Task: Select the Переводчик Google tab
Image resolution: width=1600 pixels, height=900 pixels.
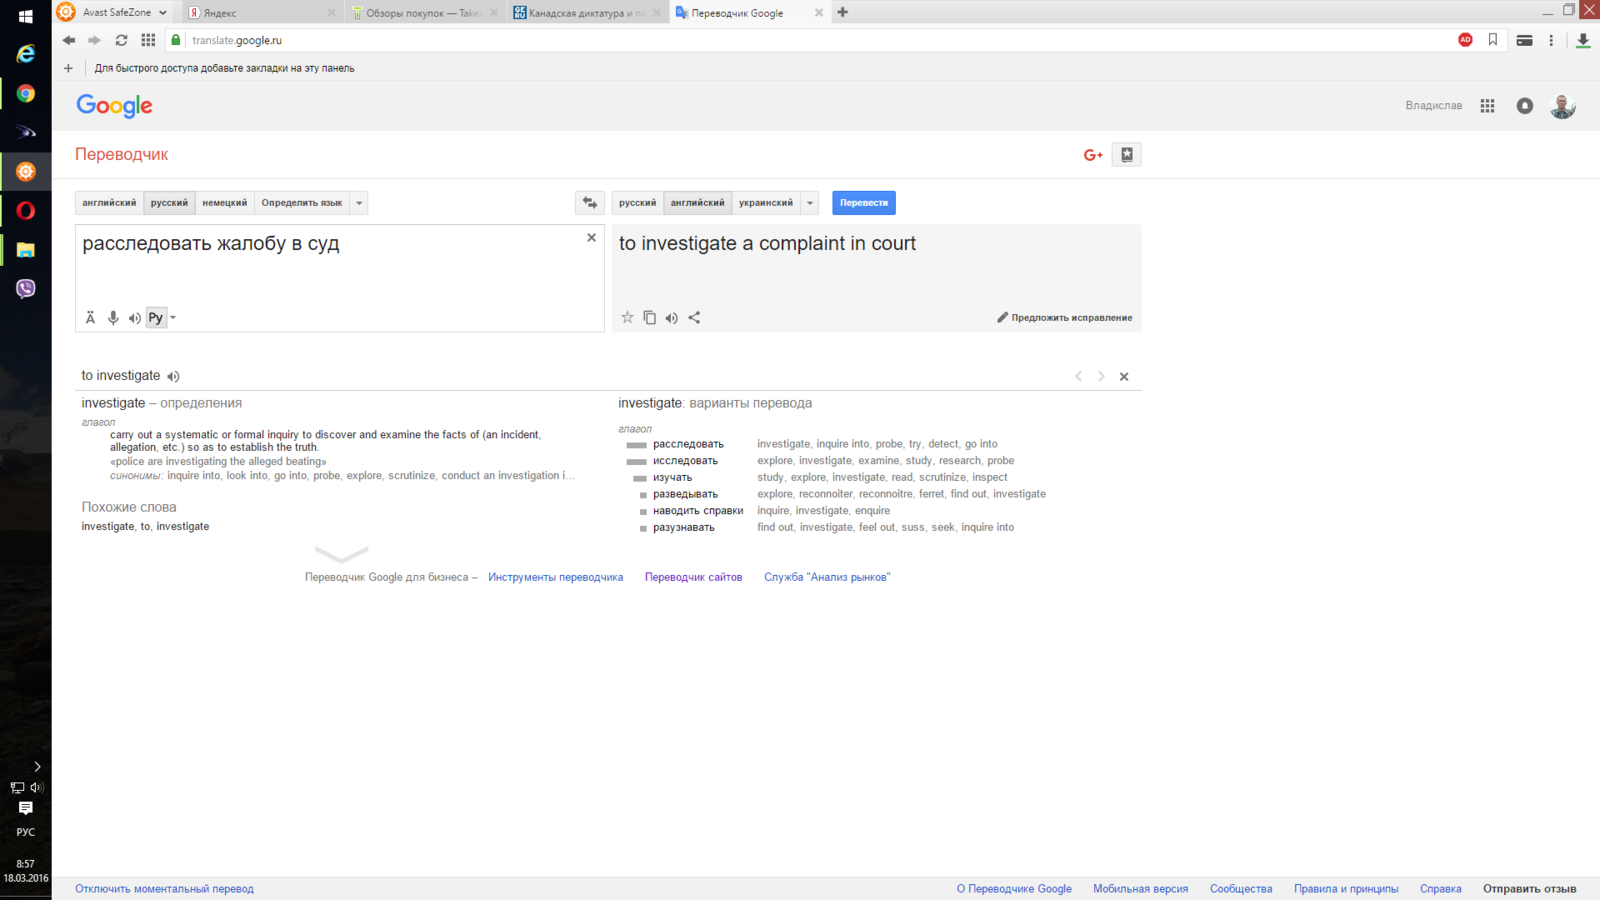Action: (x=748, y=13)
